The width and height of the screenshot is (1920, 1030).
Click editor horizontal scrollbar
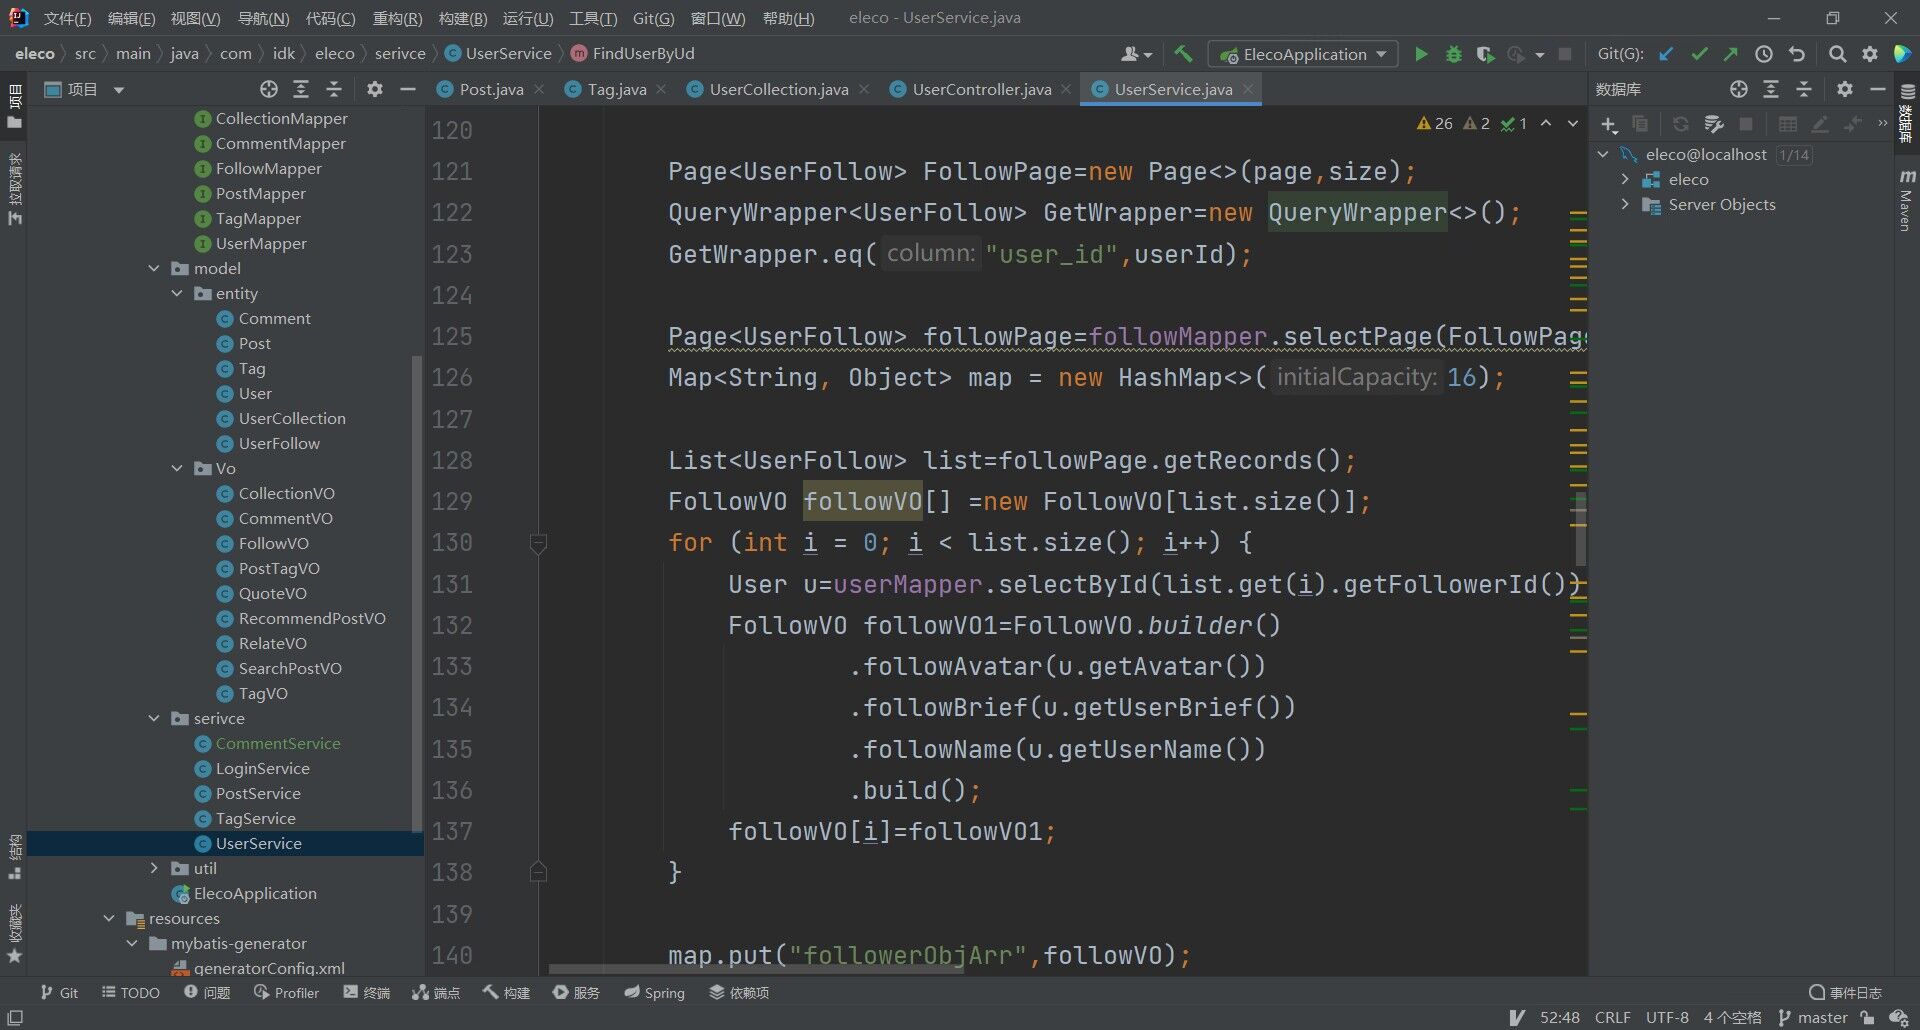point(756,969)
